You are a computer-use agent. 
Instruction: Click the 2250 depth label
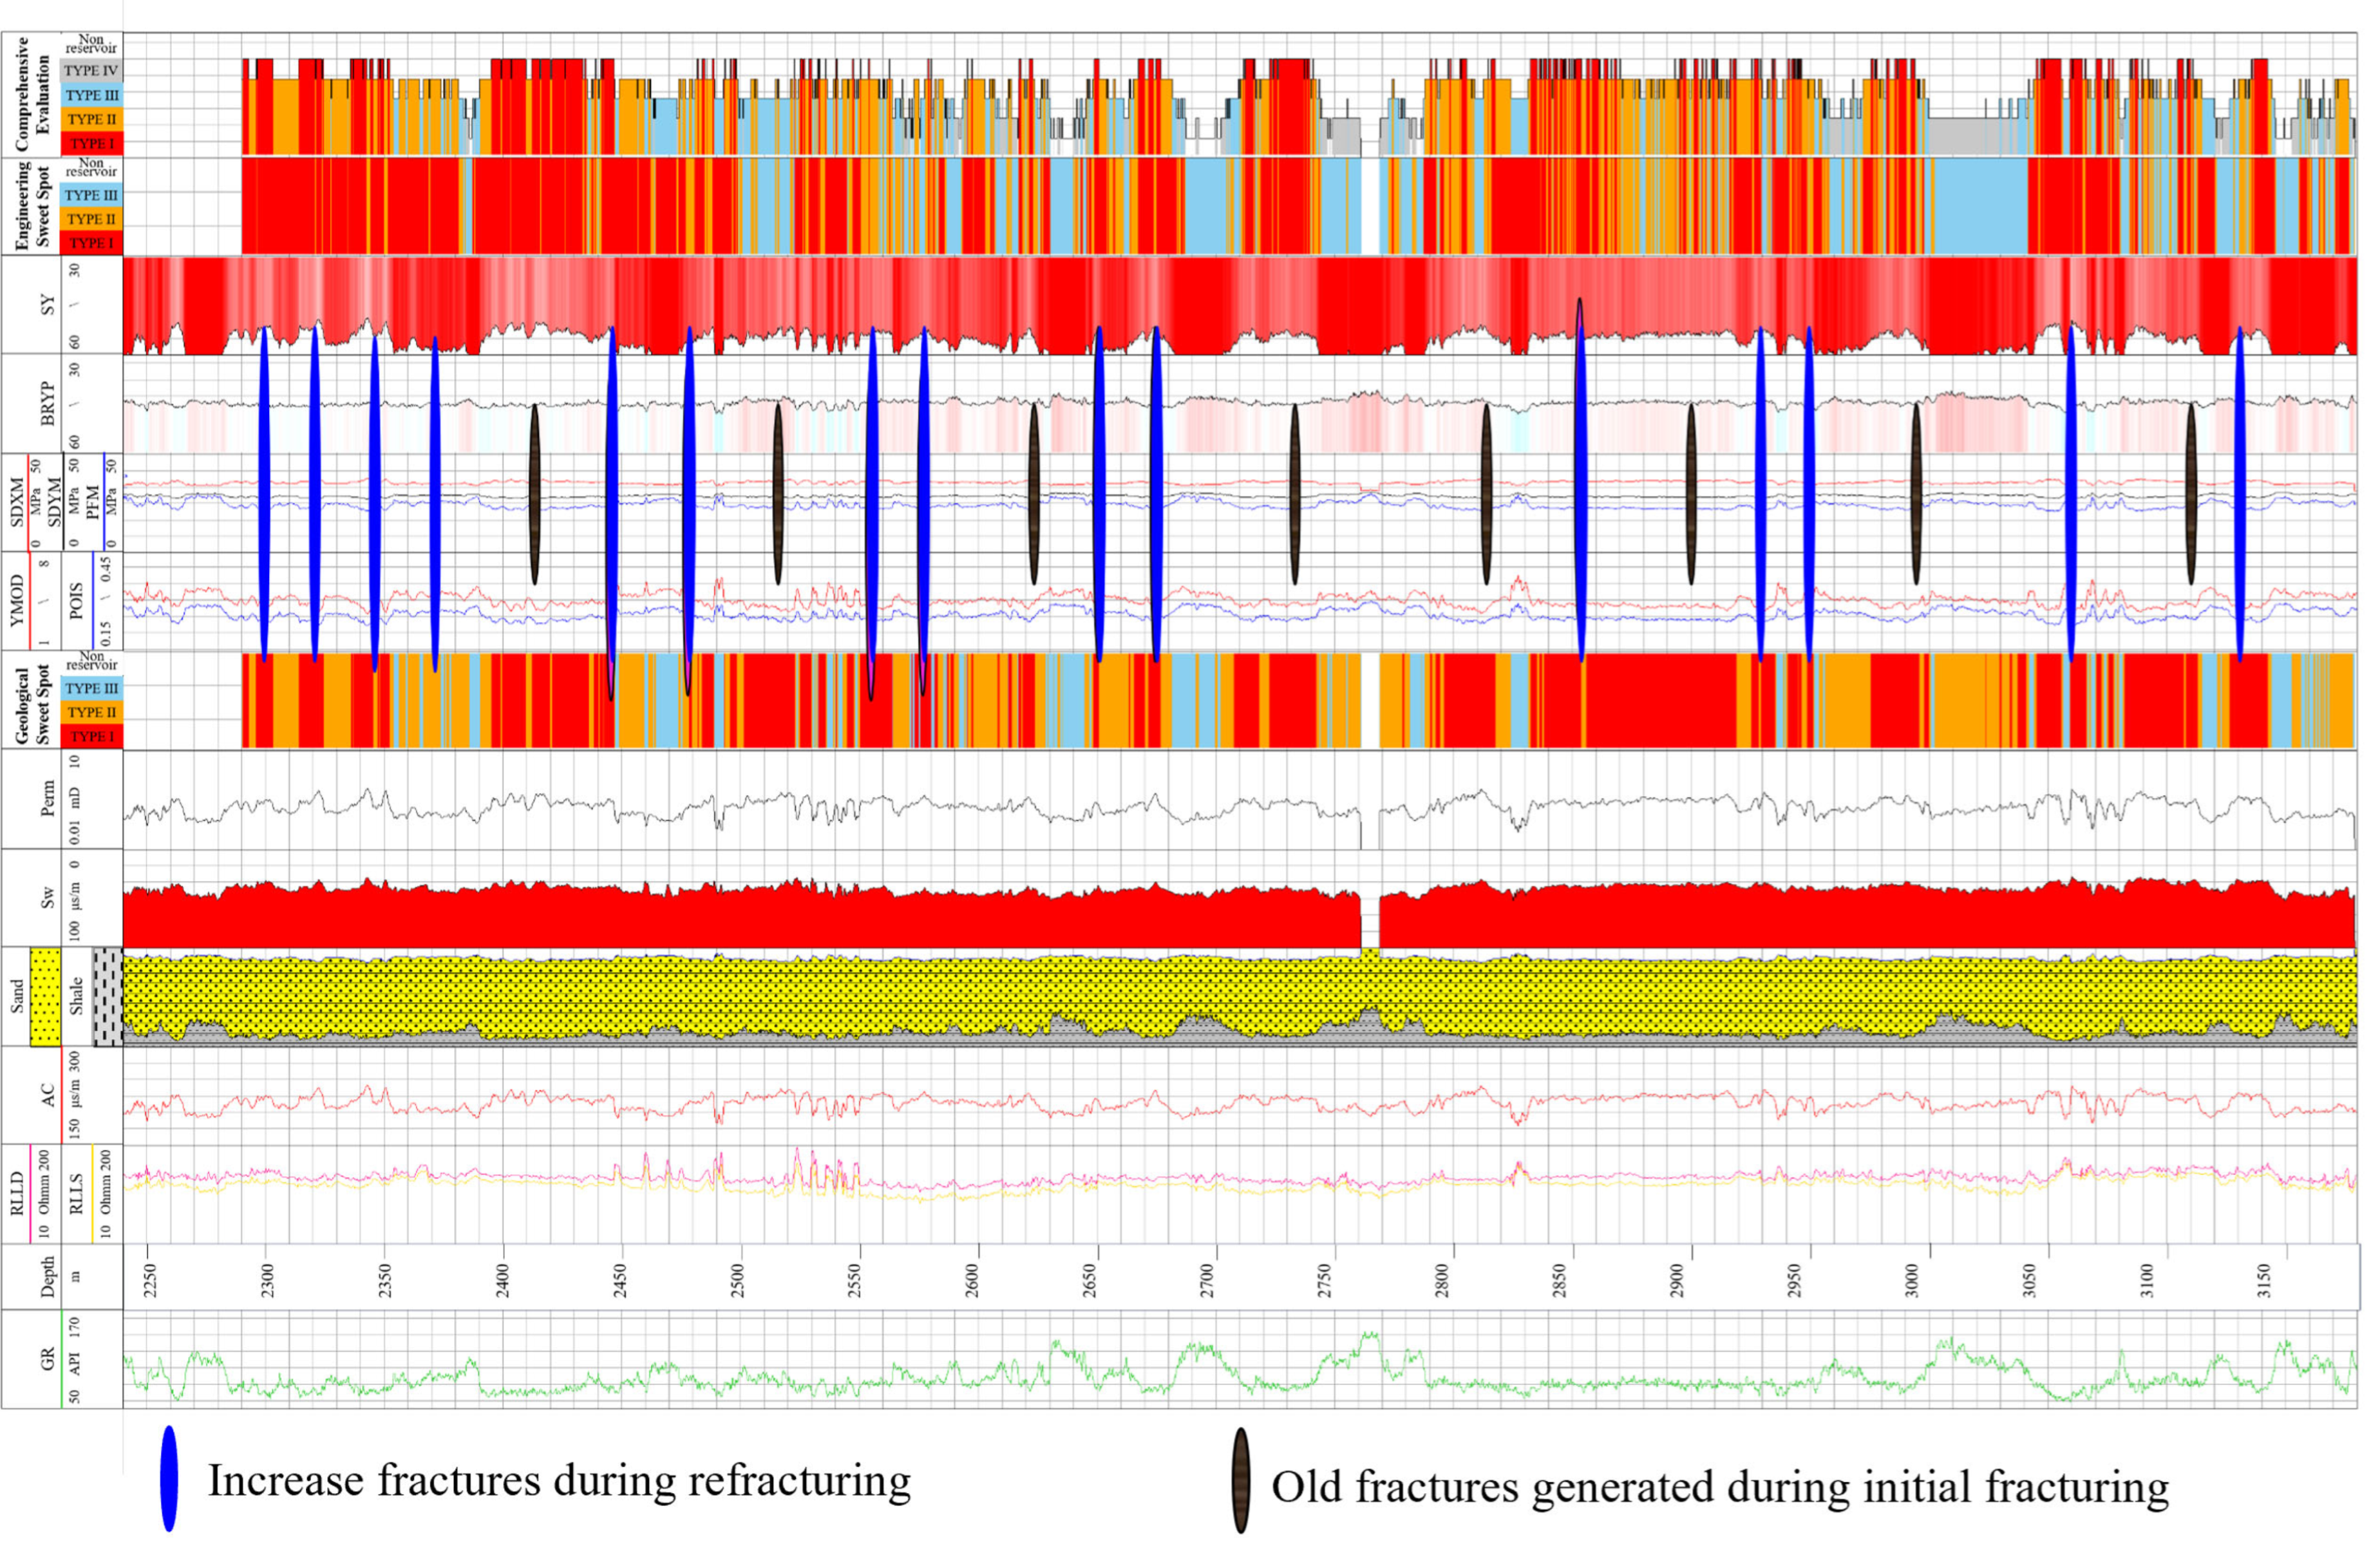pyautogui.click(x=149, y=1280)
